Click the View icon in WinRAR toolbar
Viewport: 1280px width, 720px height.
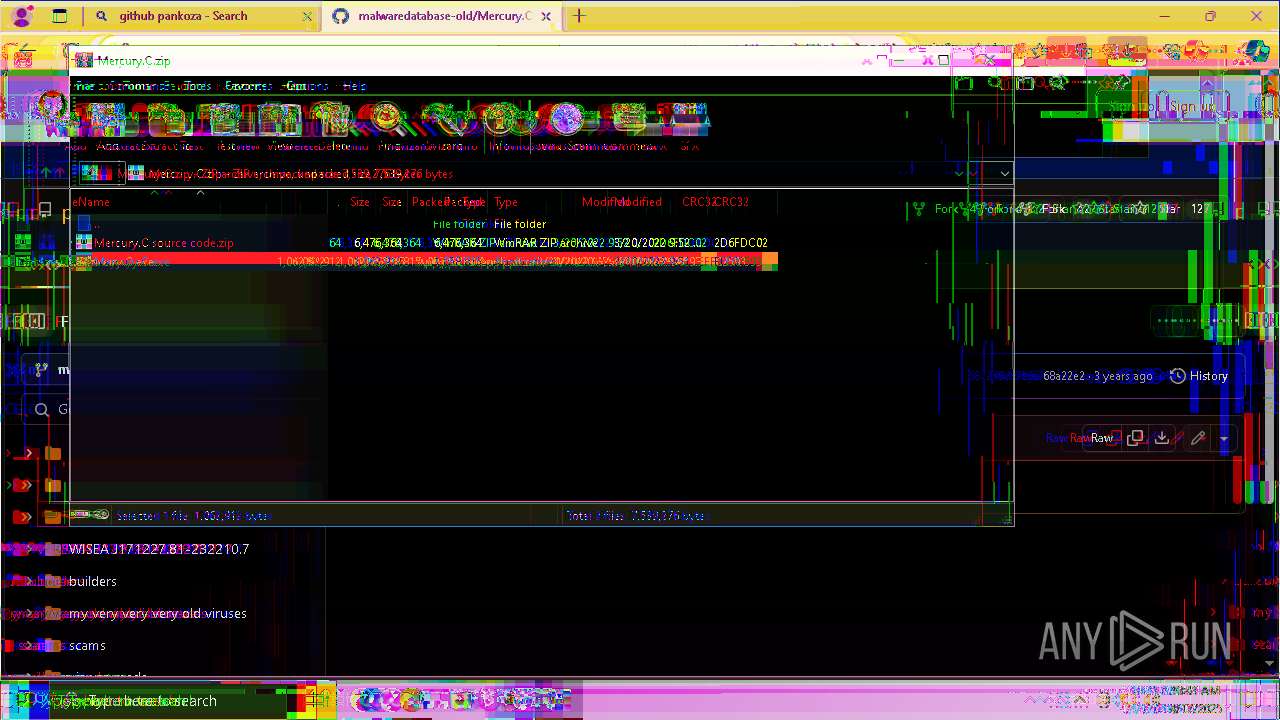click(280, 120)
